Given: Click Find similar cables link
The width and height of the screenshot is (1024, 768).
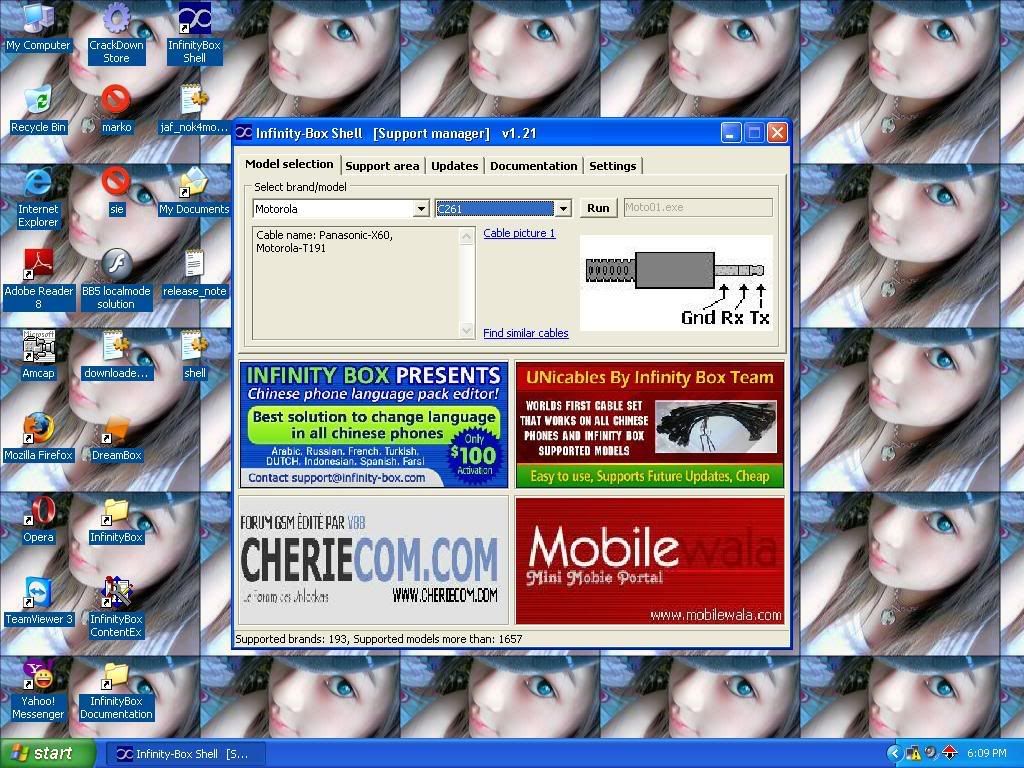Looking at the screenshot, I should point(526,333).
